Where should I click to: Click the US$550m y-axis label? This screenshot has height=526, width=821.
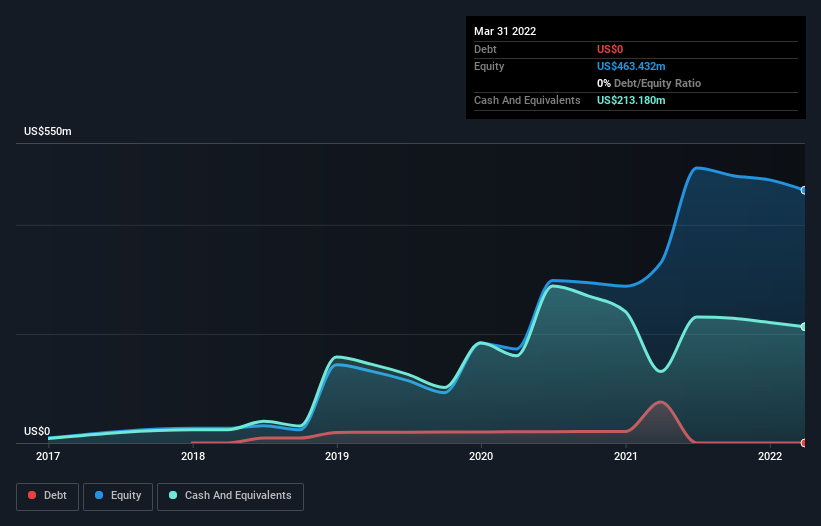pyautogui.click(x=48, y=131)
